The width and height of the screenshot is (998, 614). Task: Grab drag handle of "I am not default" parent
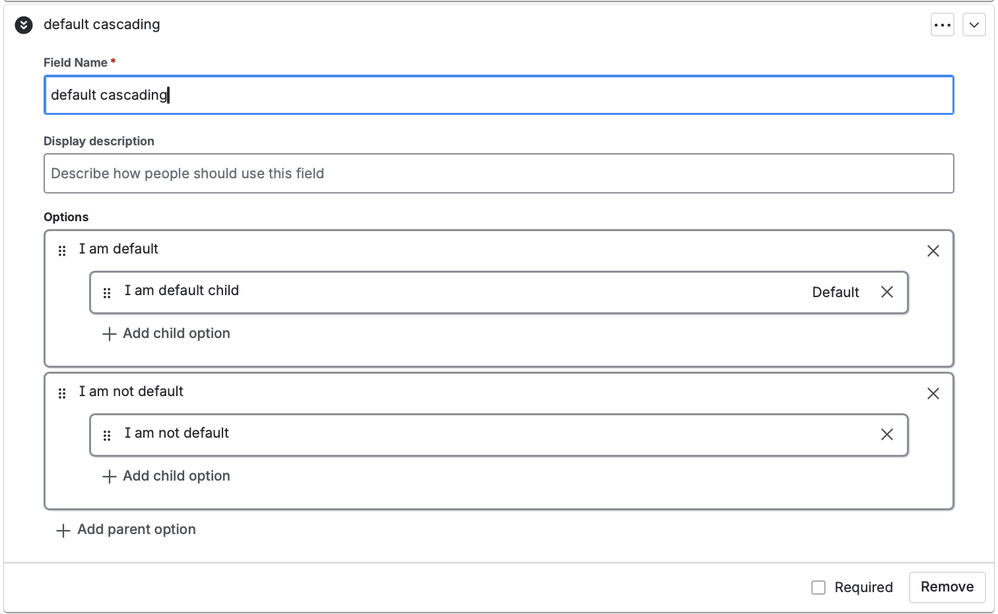tap(62, 394)
